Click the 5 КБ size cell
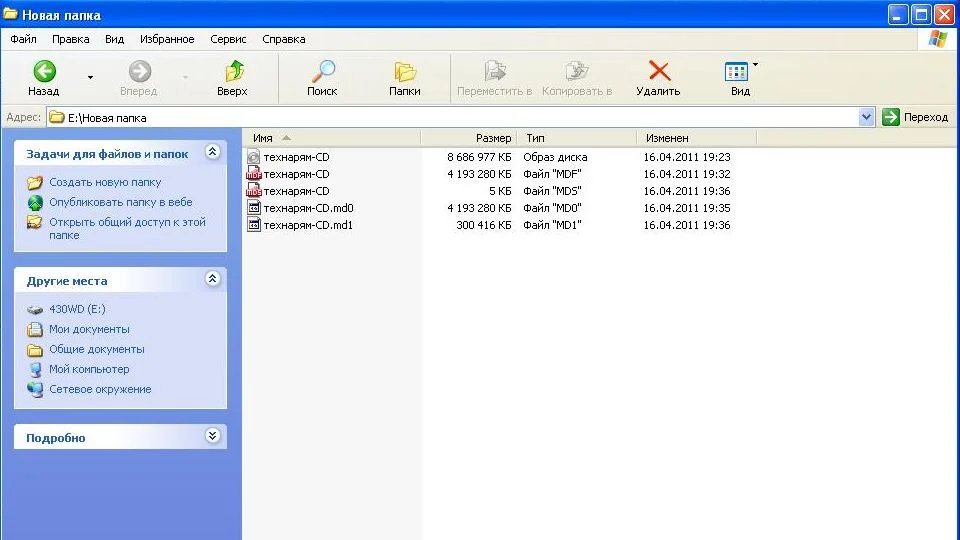This screenshot has height=540, width=960. tap(500, 191)
